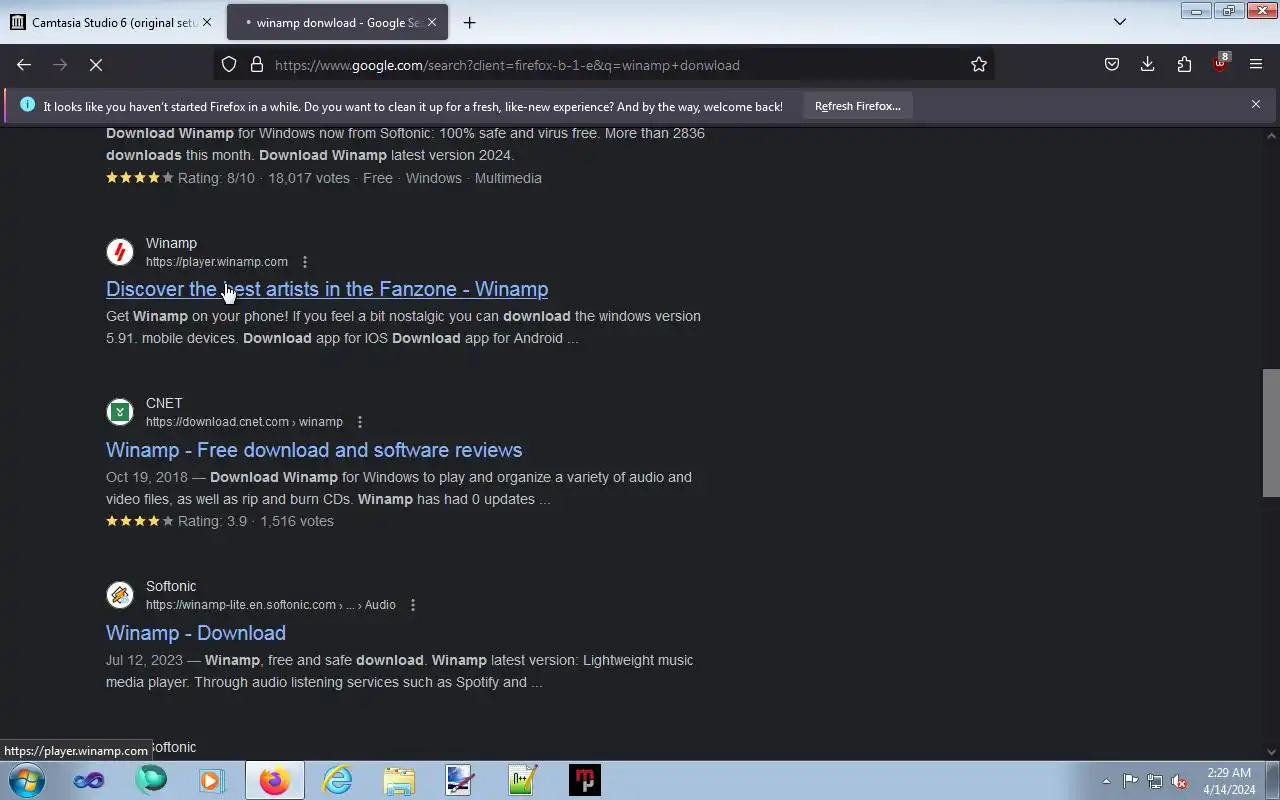
Task: Open options for Softonic winamp-lite result
Action: (413, 605)
